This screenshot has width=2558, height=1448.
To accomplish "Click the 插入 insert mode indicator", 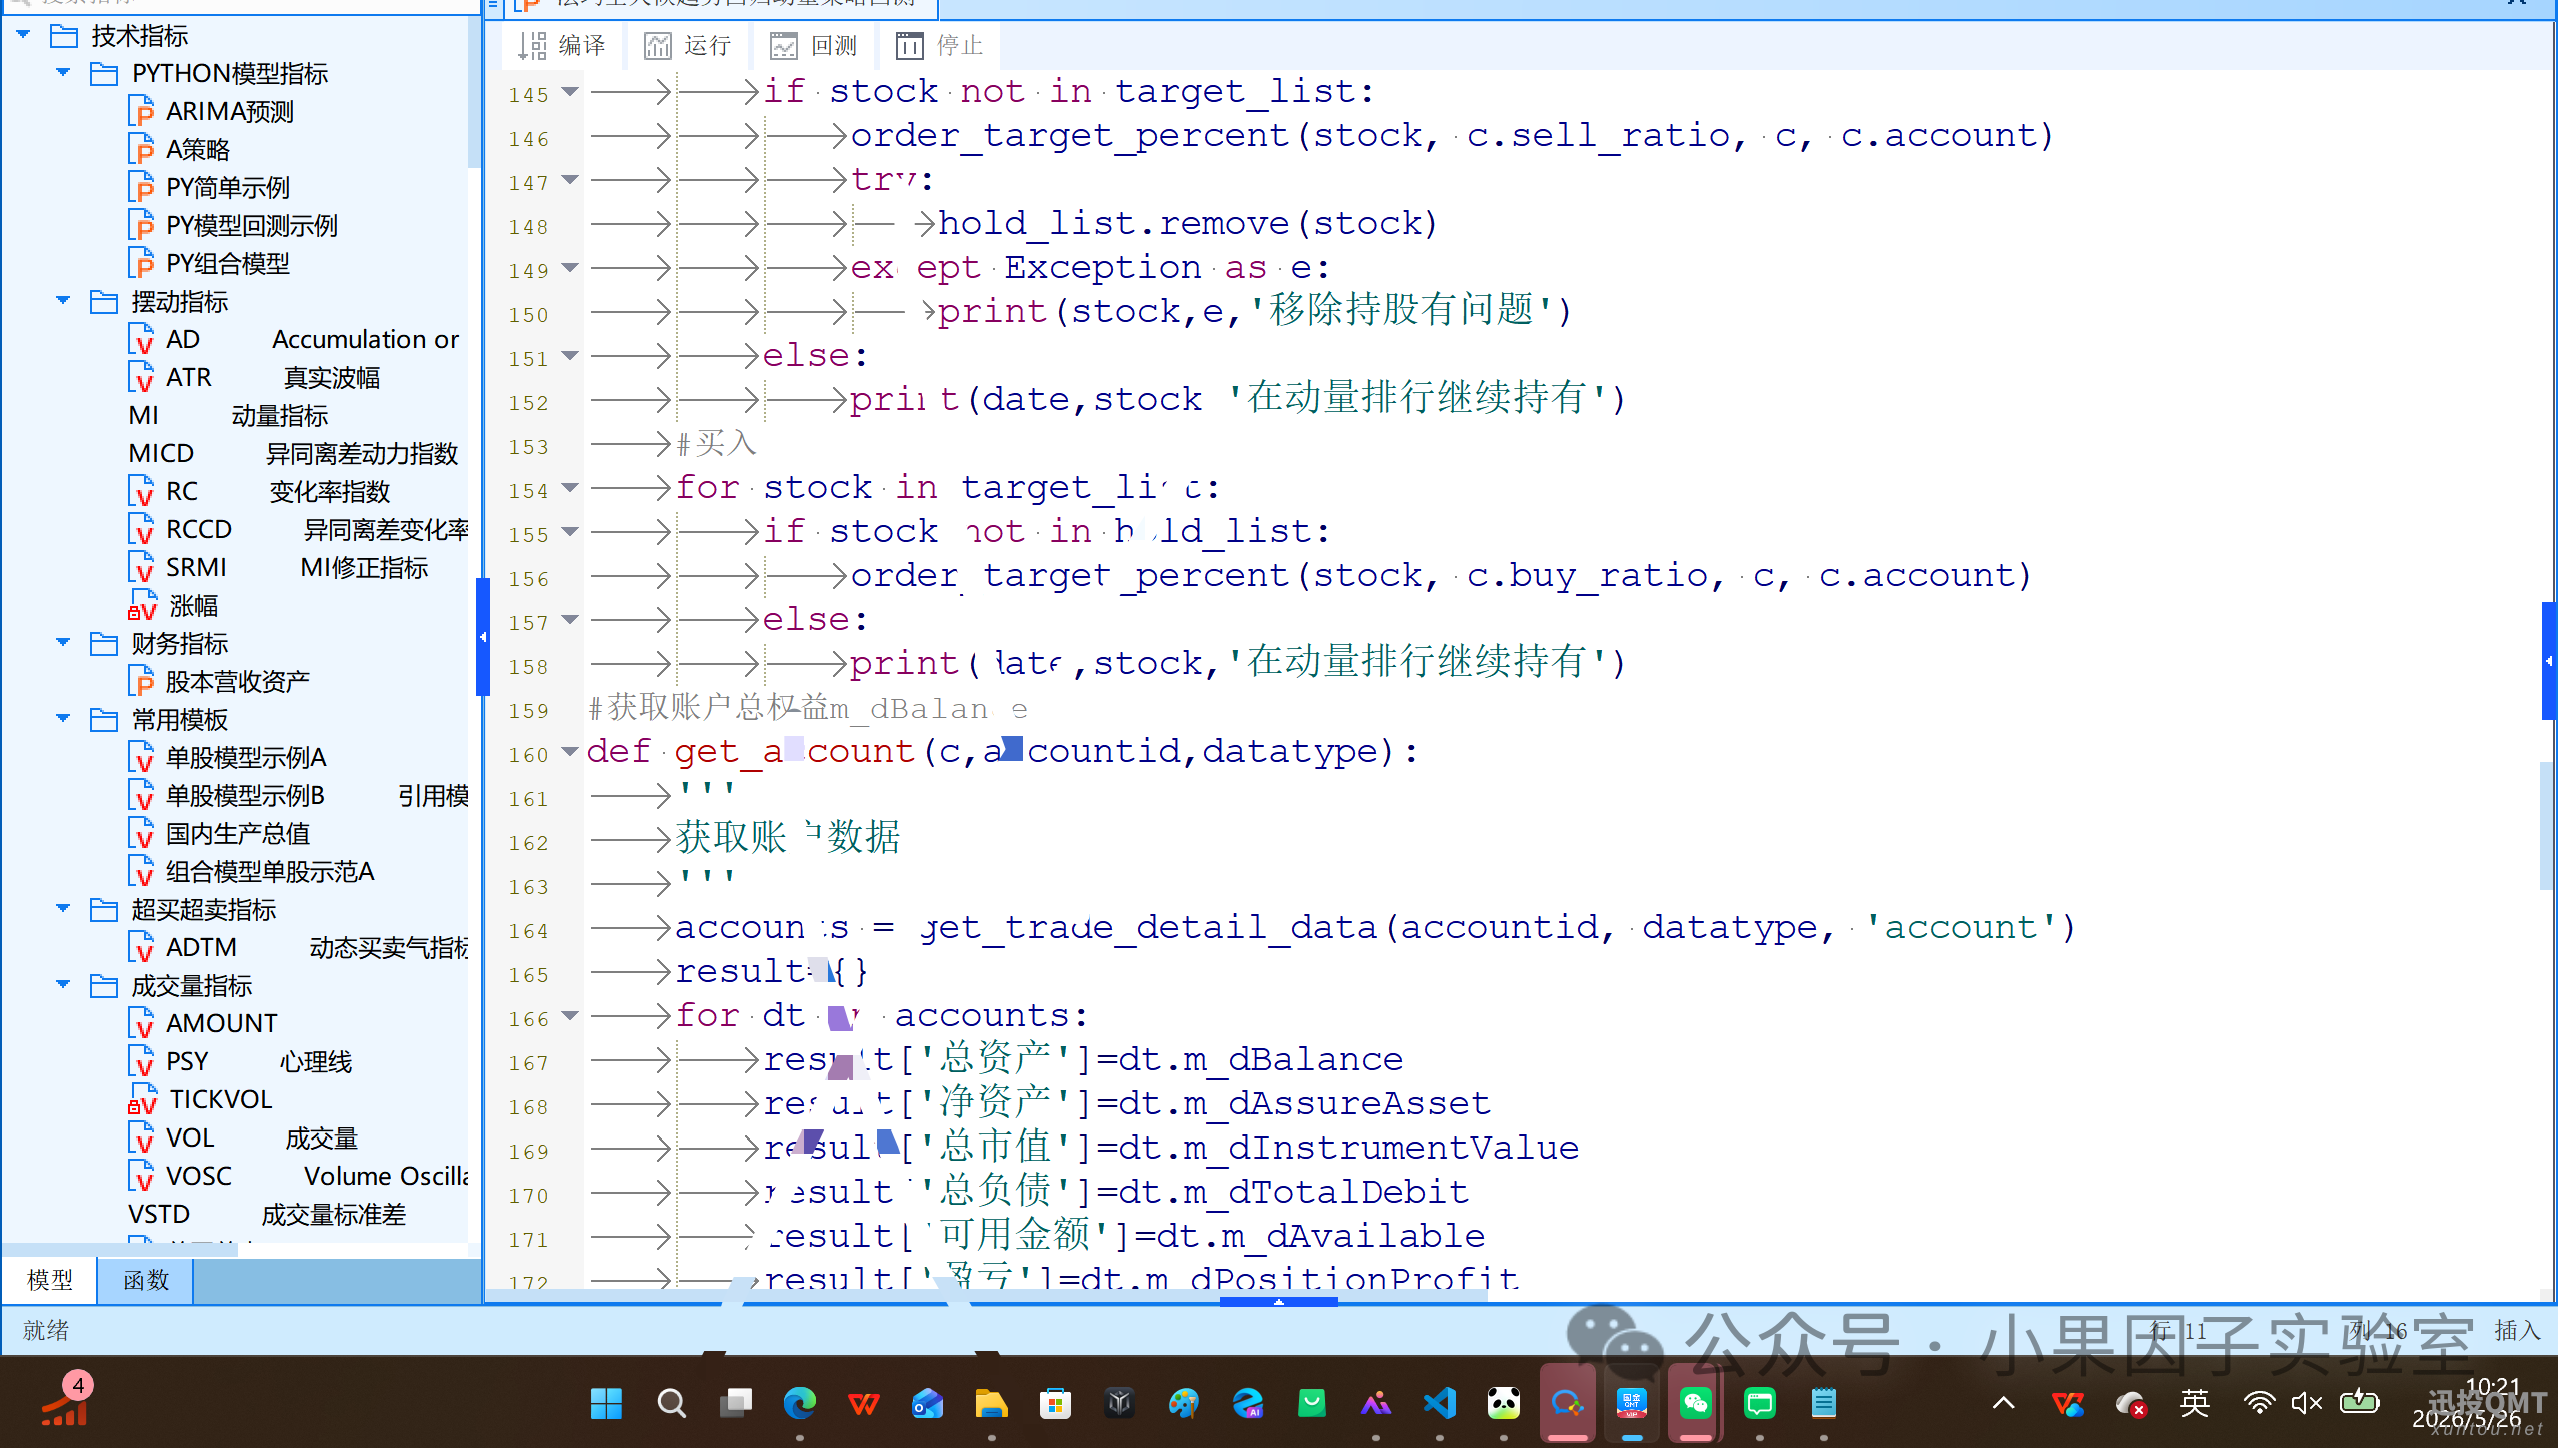I will 2517,1330.
